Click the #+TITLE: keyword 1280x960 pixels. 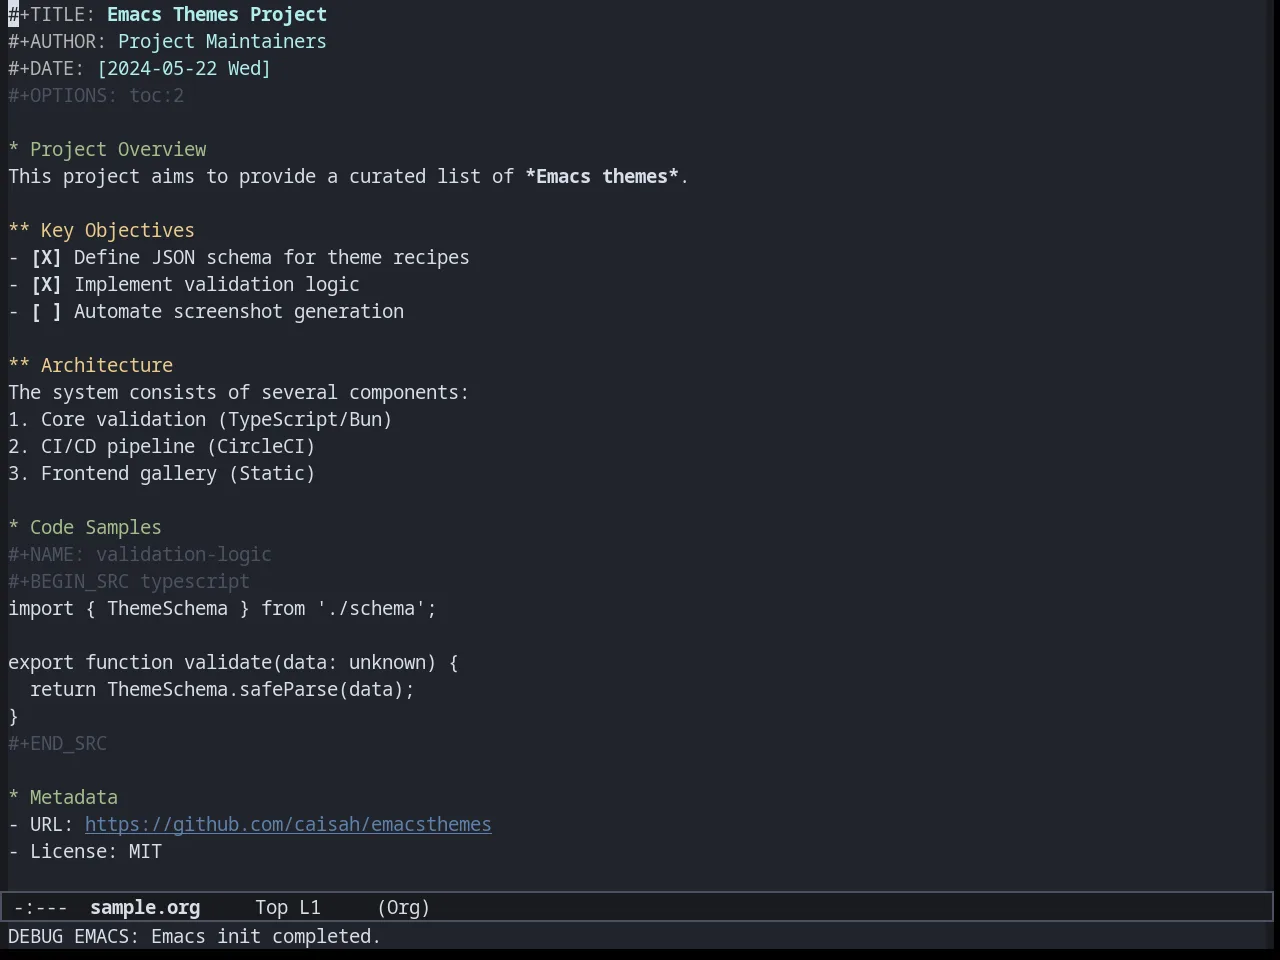52,15
